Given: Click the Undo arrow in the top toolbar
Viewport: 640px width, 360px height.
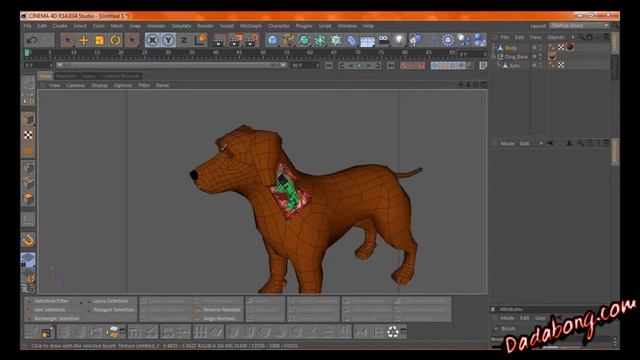Looking at the screenshot, I should click(x=32, y=40).
